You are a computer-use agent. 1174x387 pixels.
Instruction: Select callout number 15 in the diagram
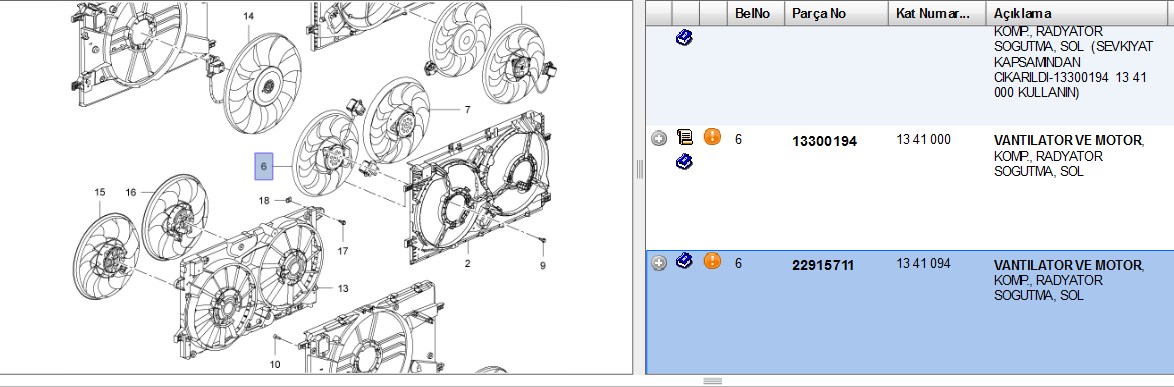tap(100, 192)
